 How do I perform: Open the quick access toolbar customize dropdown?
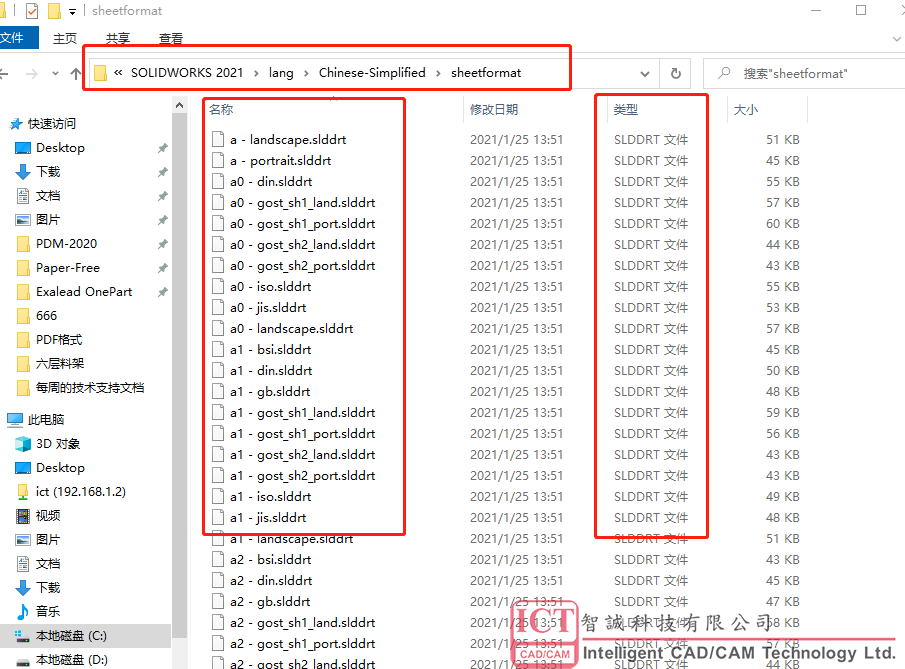[72, 11]
